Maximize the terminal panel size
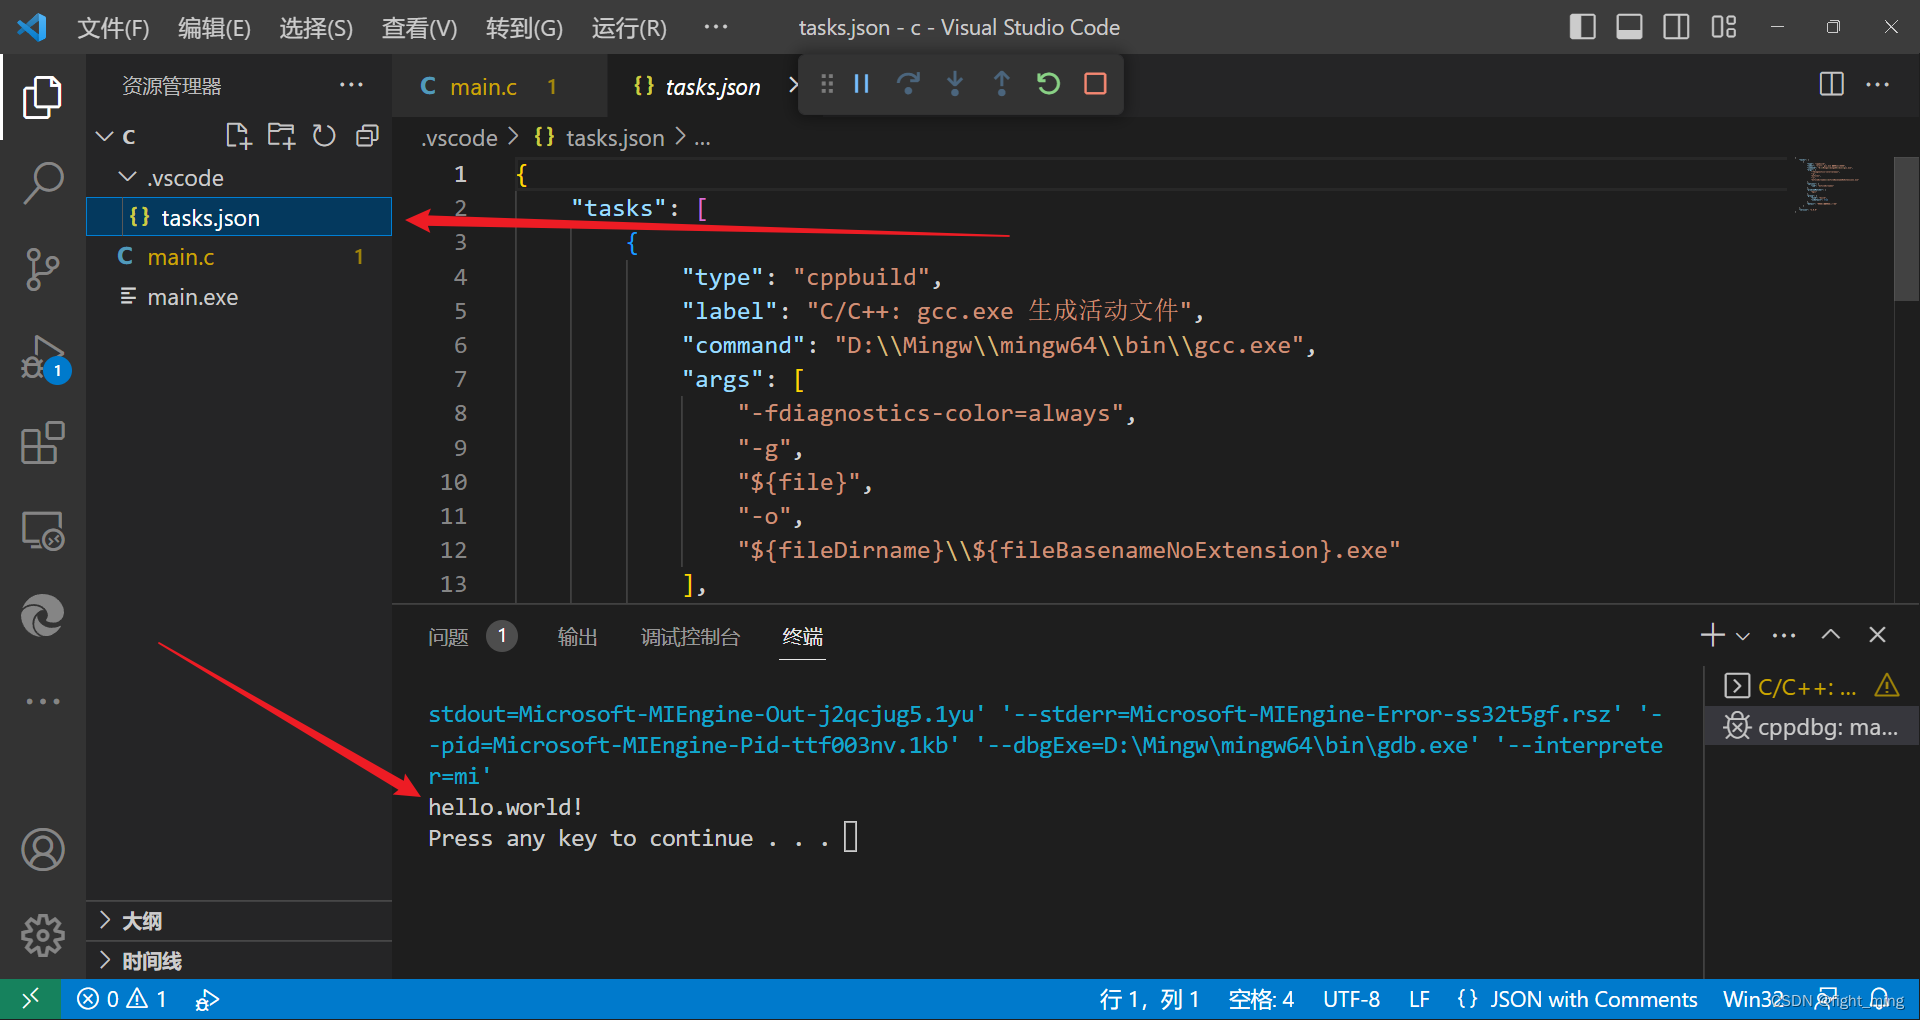Screen dimensions: 1920x1020 pyautogui.click(x=1830, y=635)
